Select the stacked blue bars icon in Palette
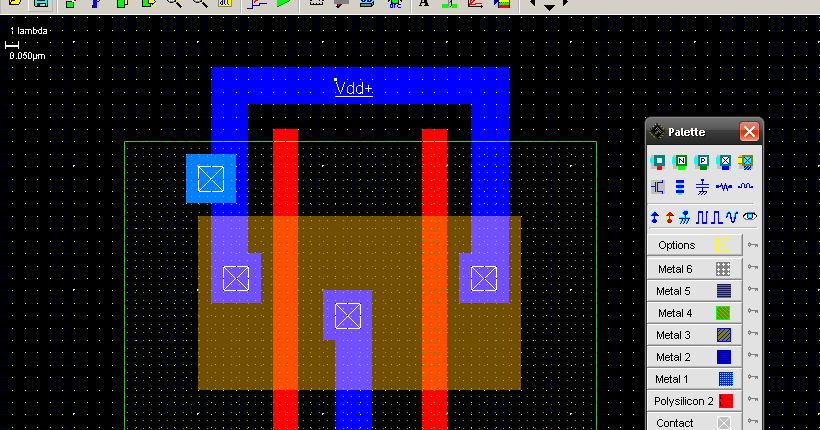The image size is (820, 430). tap(680, 187)
